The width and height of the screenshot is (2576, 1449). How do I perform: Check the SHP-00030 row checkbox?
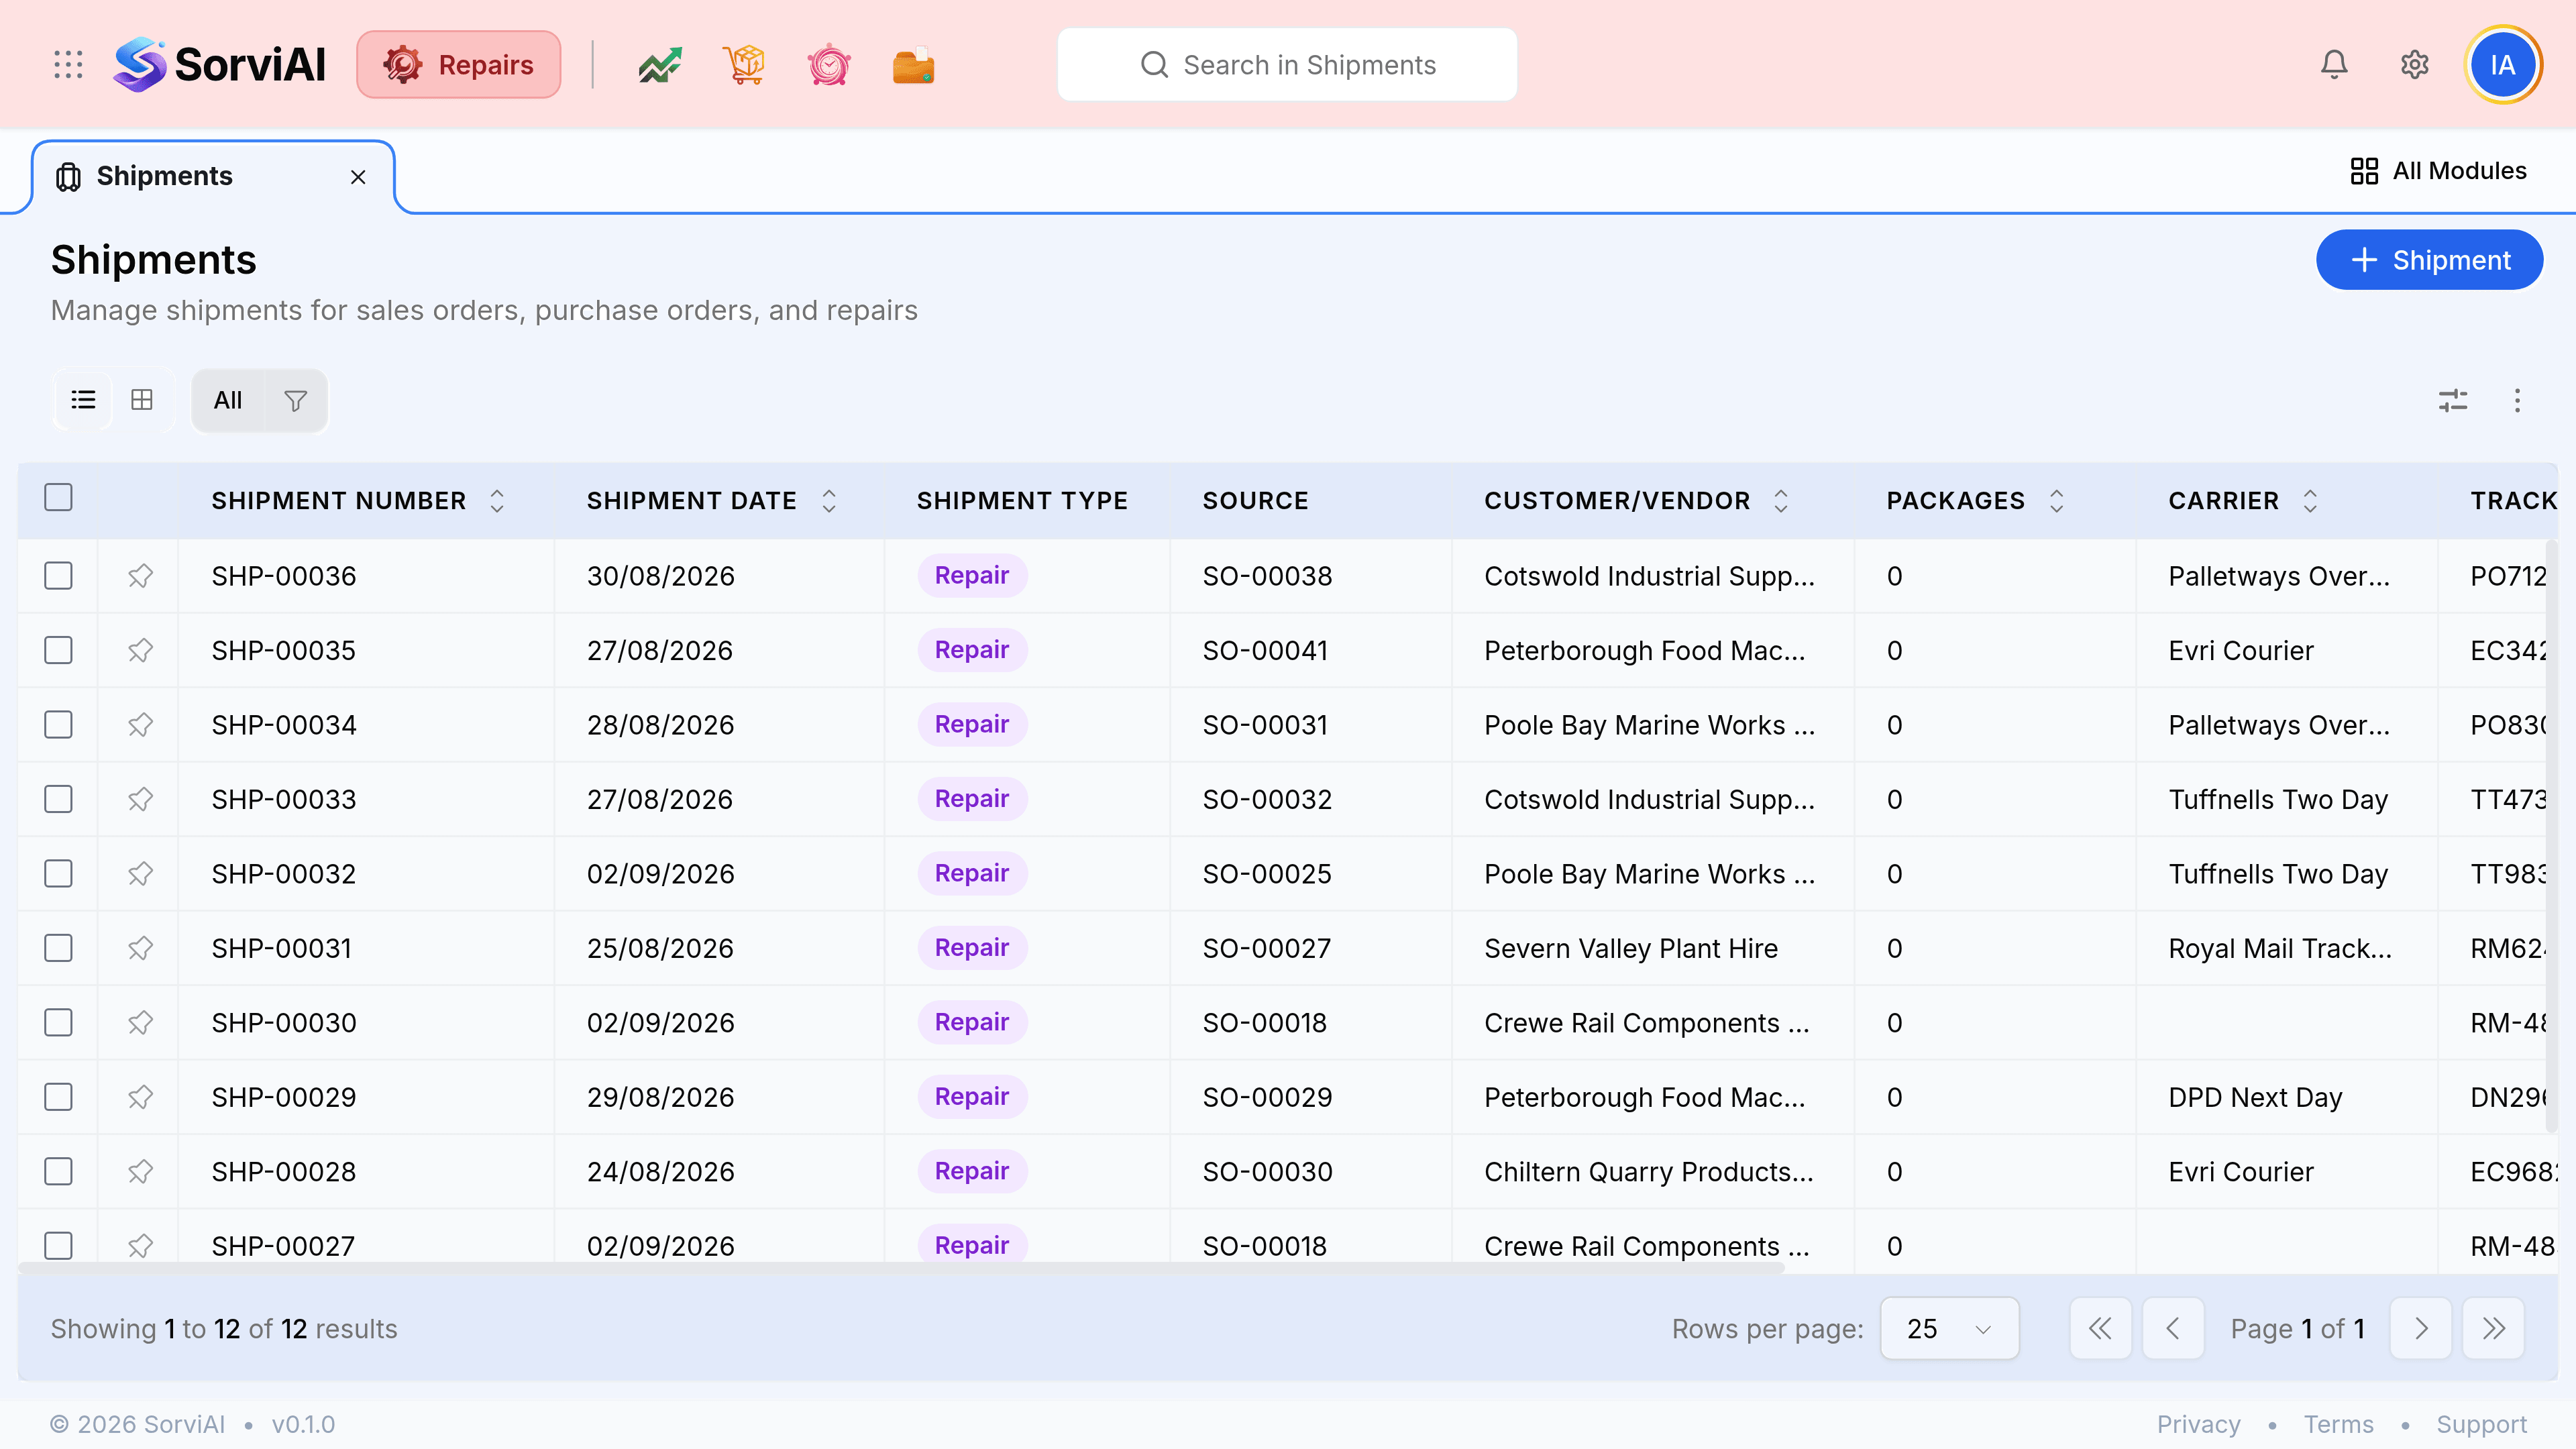59,1023
